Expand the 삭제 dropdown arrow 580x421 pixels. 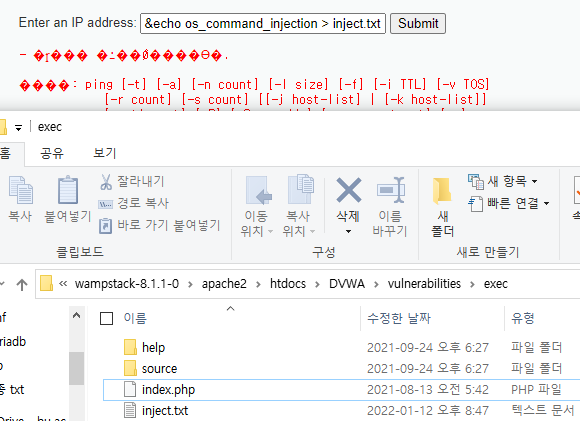(x=348, y=232)
